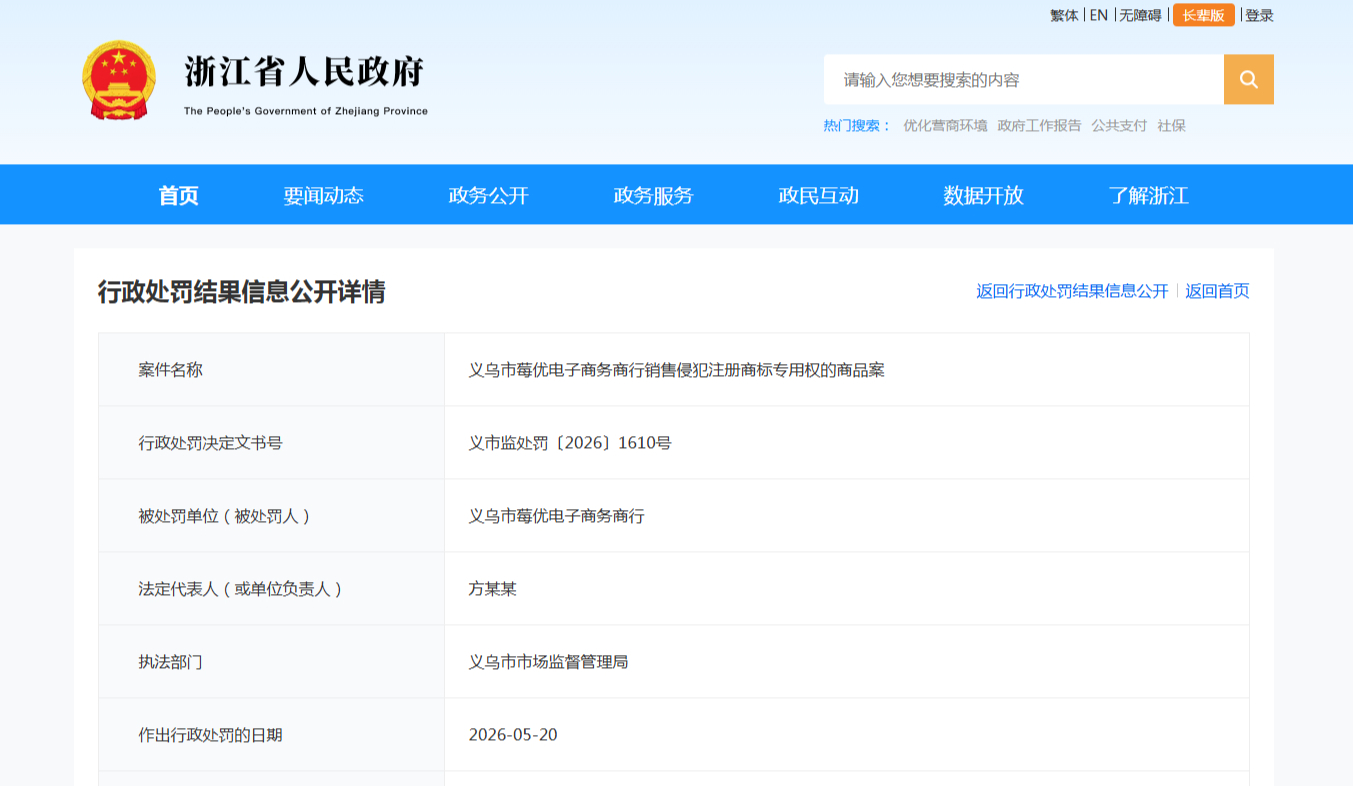Open the 了解浙江 nav item
This screenshot has height=786, width=1353.
click(x=1148, y=195)
